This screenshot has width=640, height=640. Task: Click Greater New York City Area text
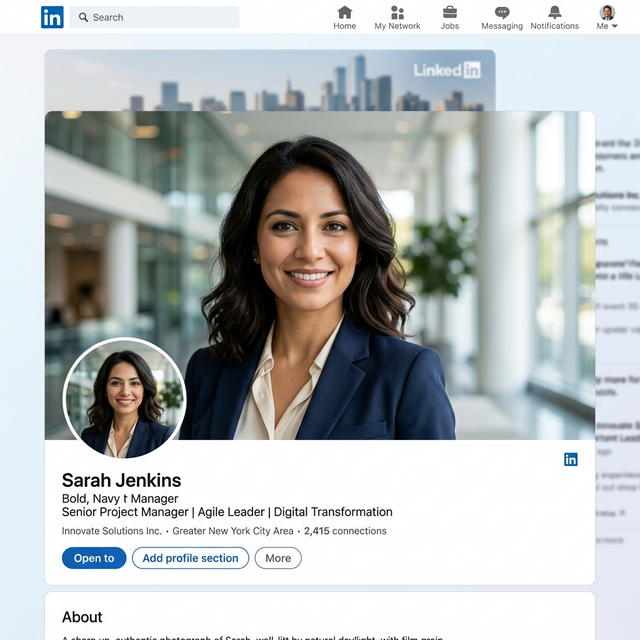(x=233, y=531)
